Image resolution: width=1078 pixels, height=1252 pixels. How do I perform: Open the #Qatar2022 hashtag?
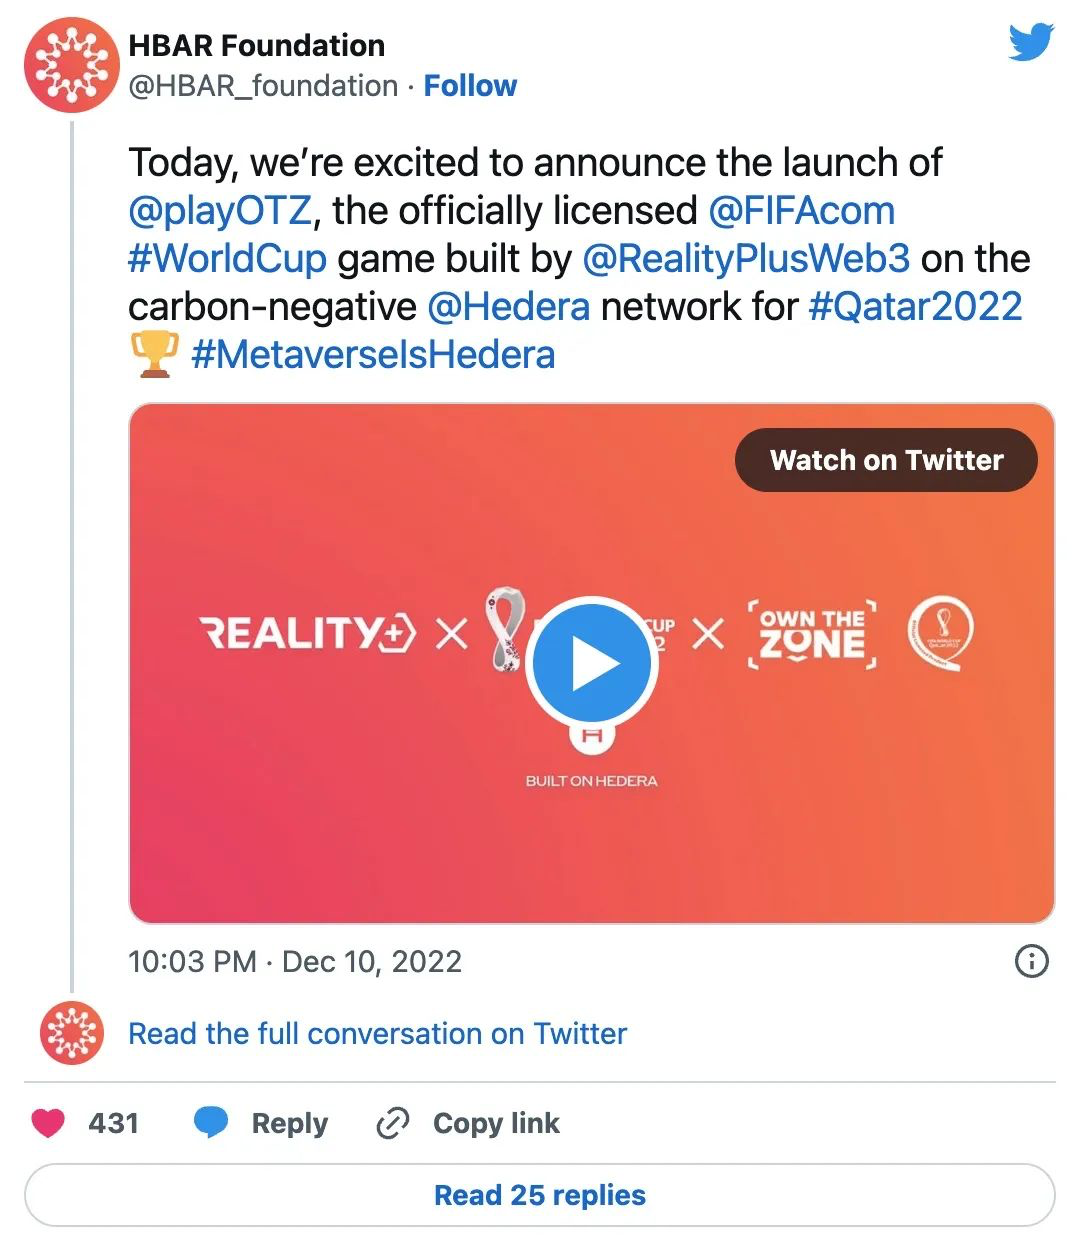[x=915, y=306]
